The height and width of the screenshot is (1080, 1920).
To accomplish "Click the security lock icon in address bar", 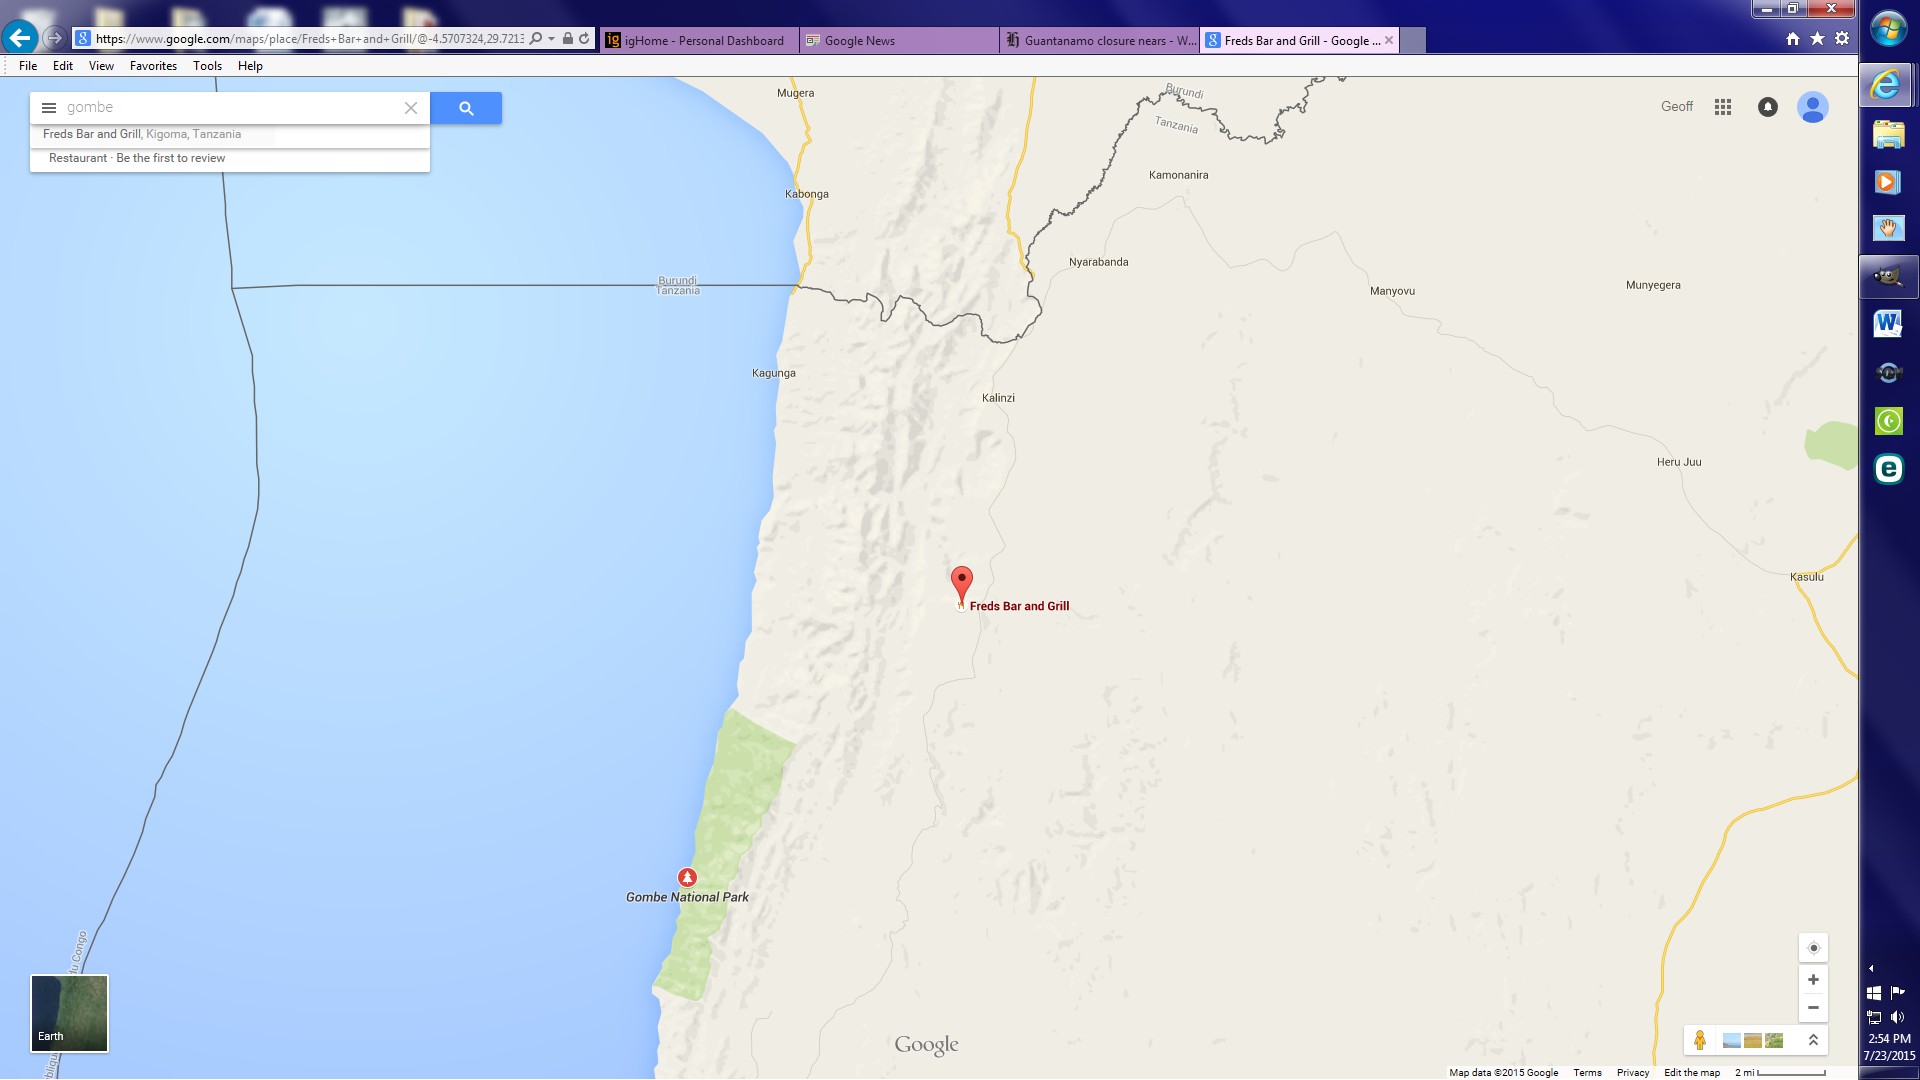I will pos(568,39).
